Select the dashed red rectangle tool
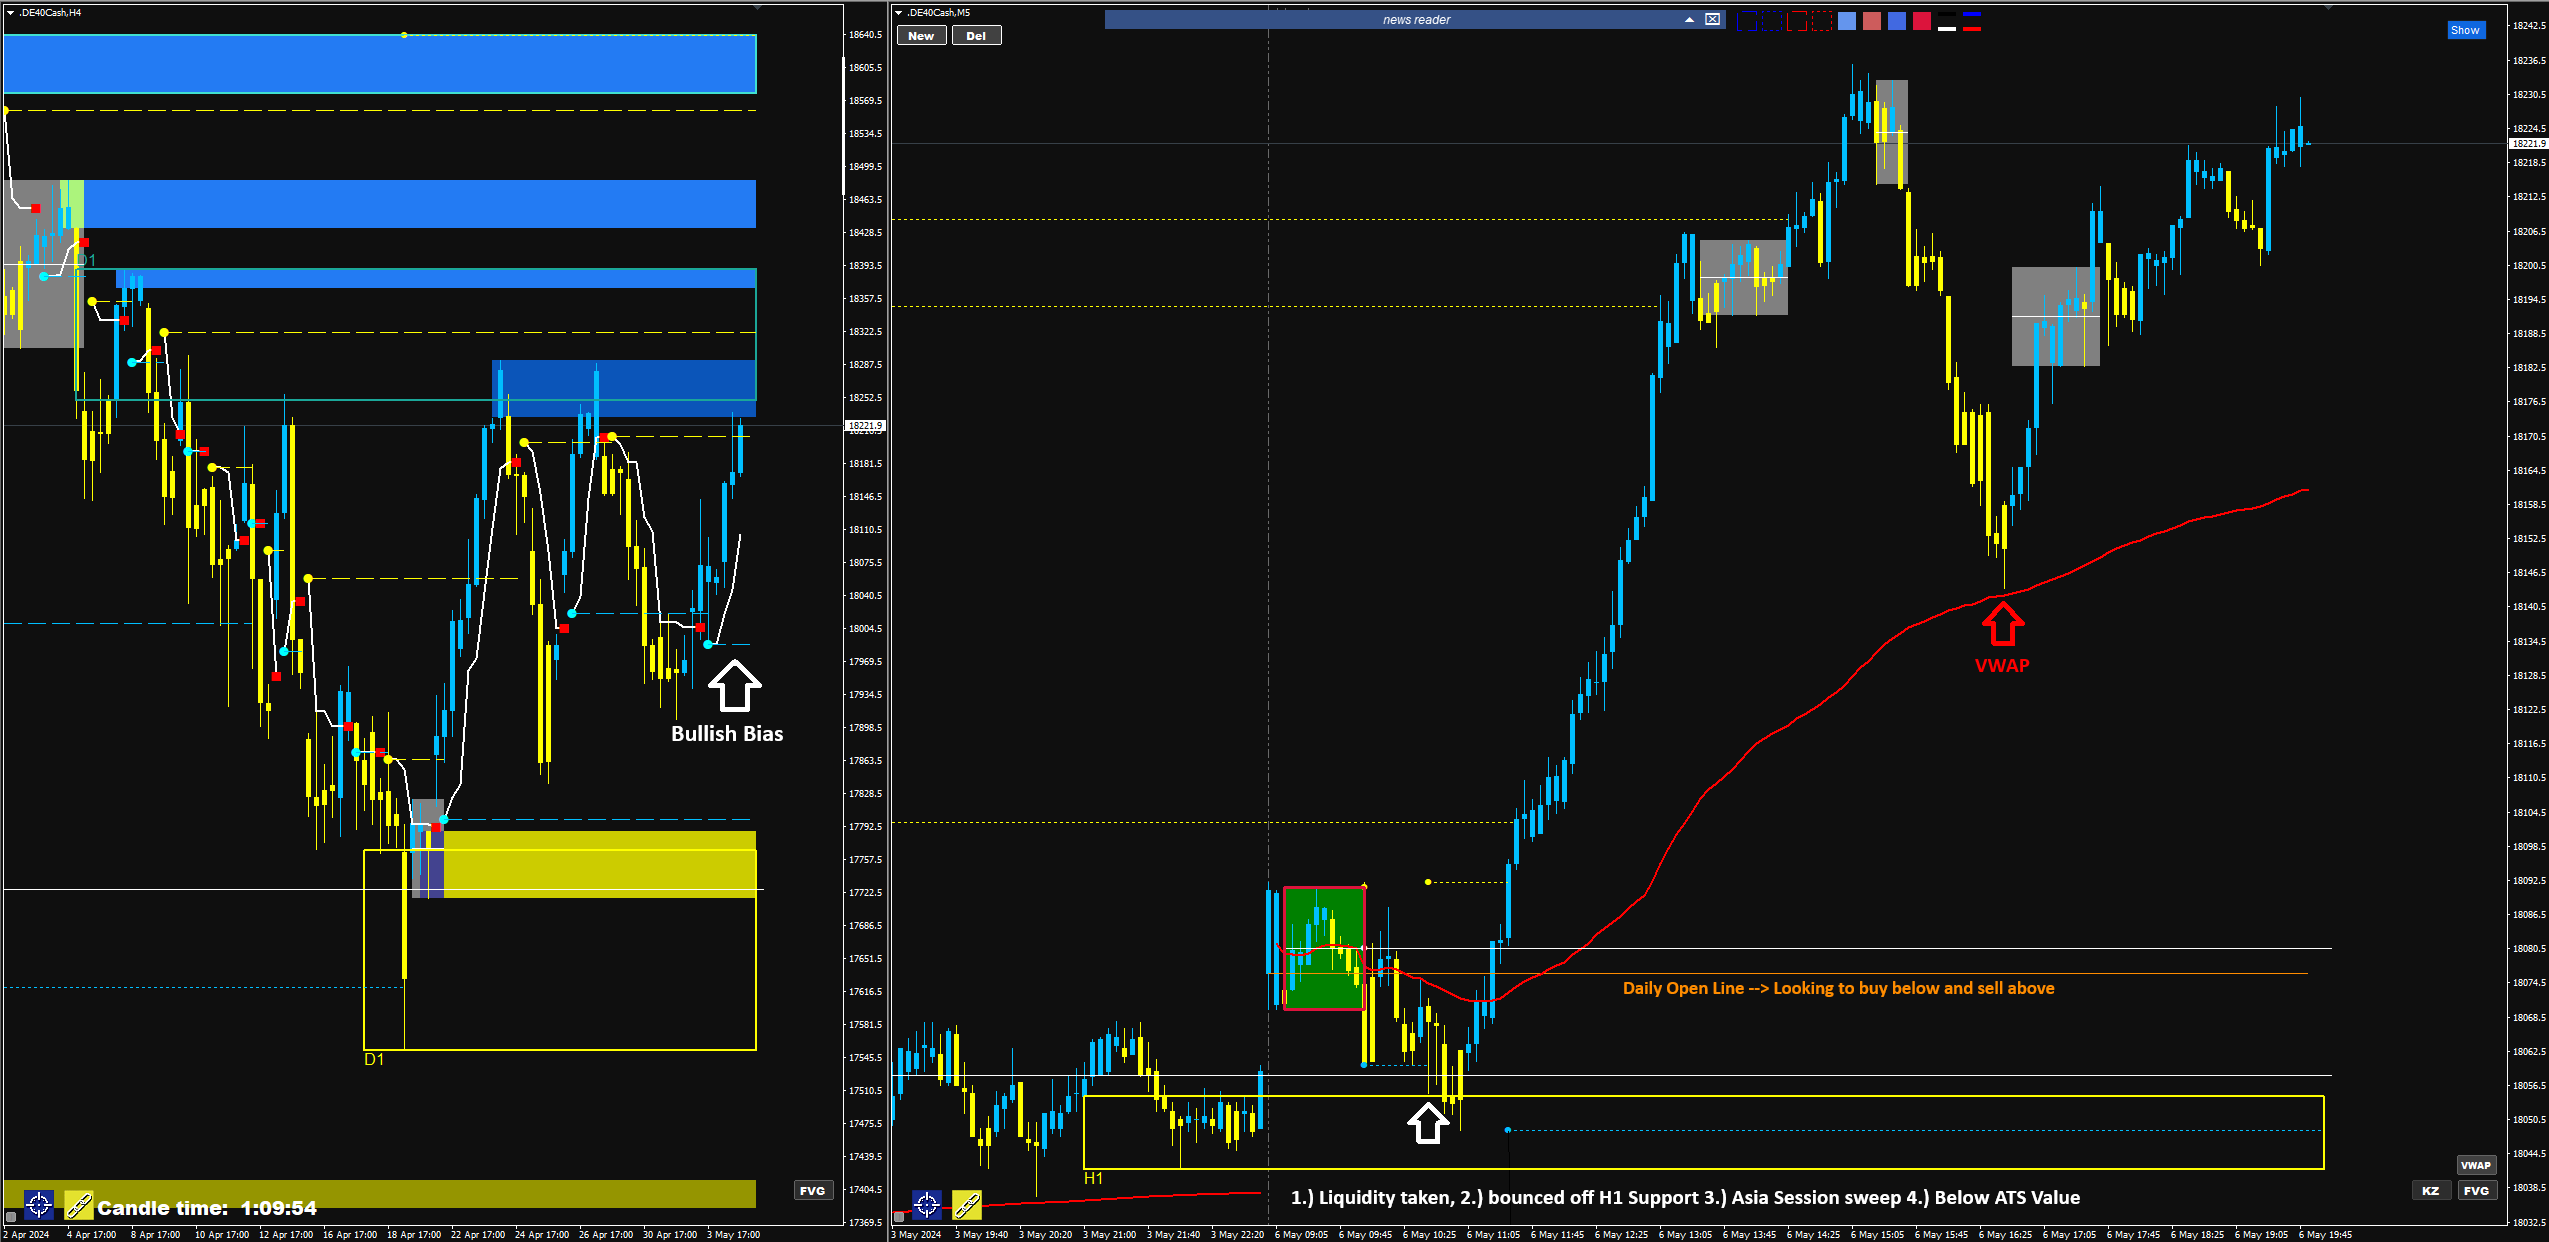2549x1242 pixels. (x=1822, y=21)
